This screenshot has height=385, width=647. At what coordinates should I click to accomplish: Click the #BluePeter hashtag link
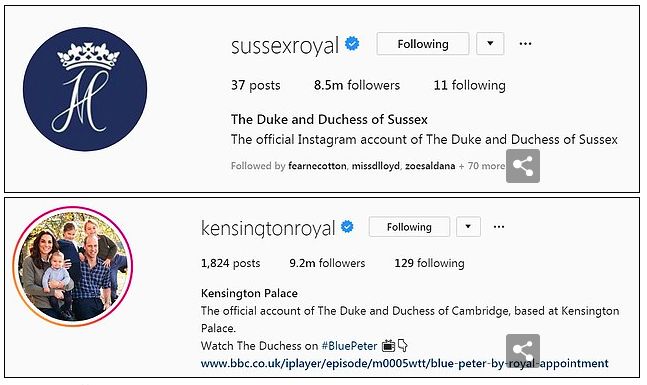(x=349, y=346)
